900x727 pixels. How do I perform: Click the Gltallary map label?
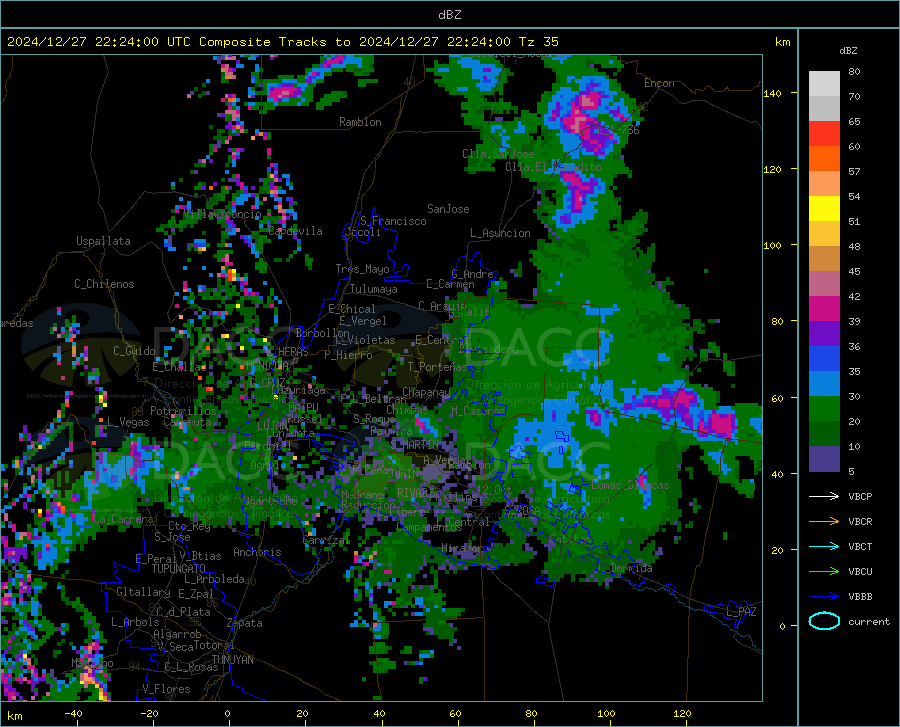143,592
